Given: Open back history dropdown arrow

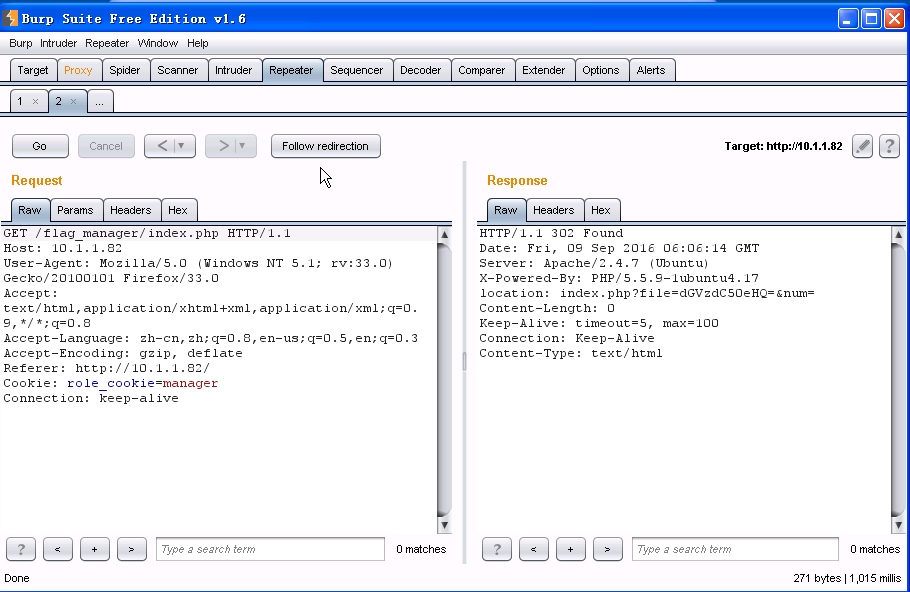Looking at the screenshot, I should [x=182, y=146].
